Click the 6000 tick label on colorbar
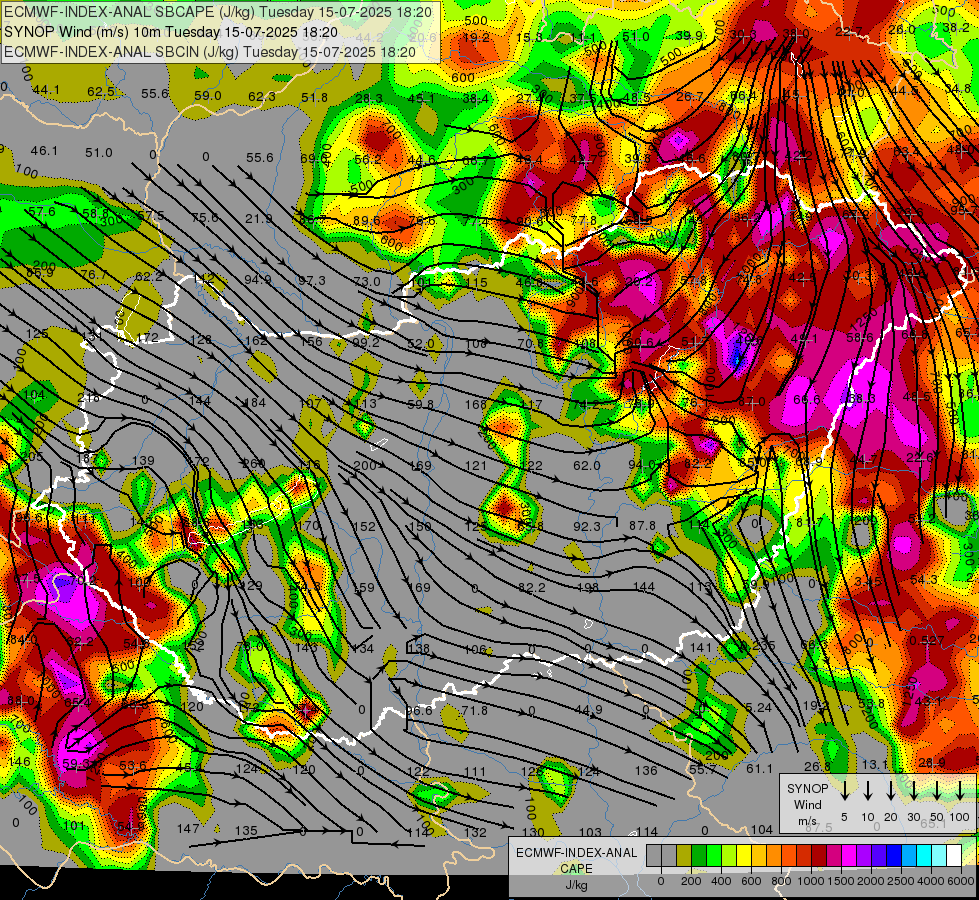979x900 pixels. click(x=961, y=881)
